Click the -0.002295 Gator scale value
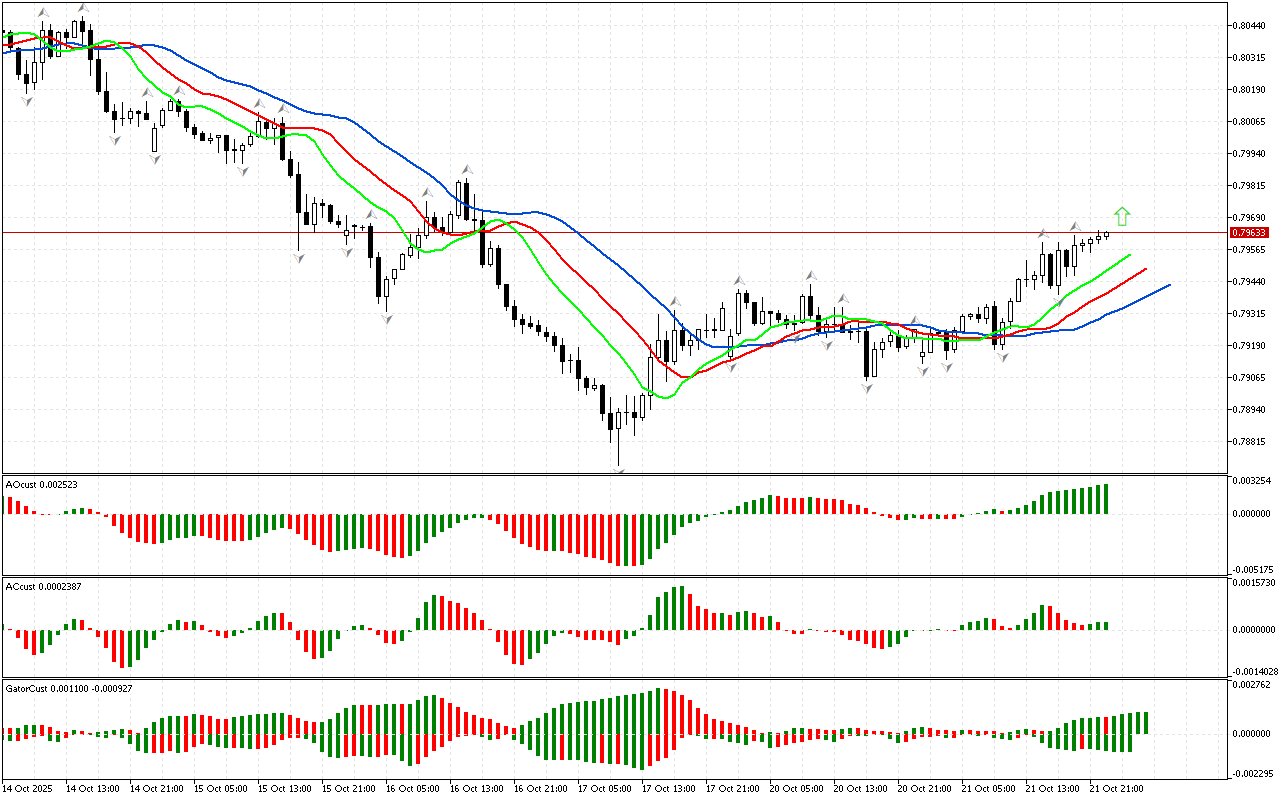 tap(1254, 773)
